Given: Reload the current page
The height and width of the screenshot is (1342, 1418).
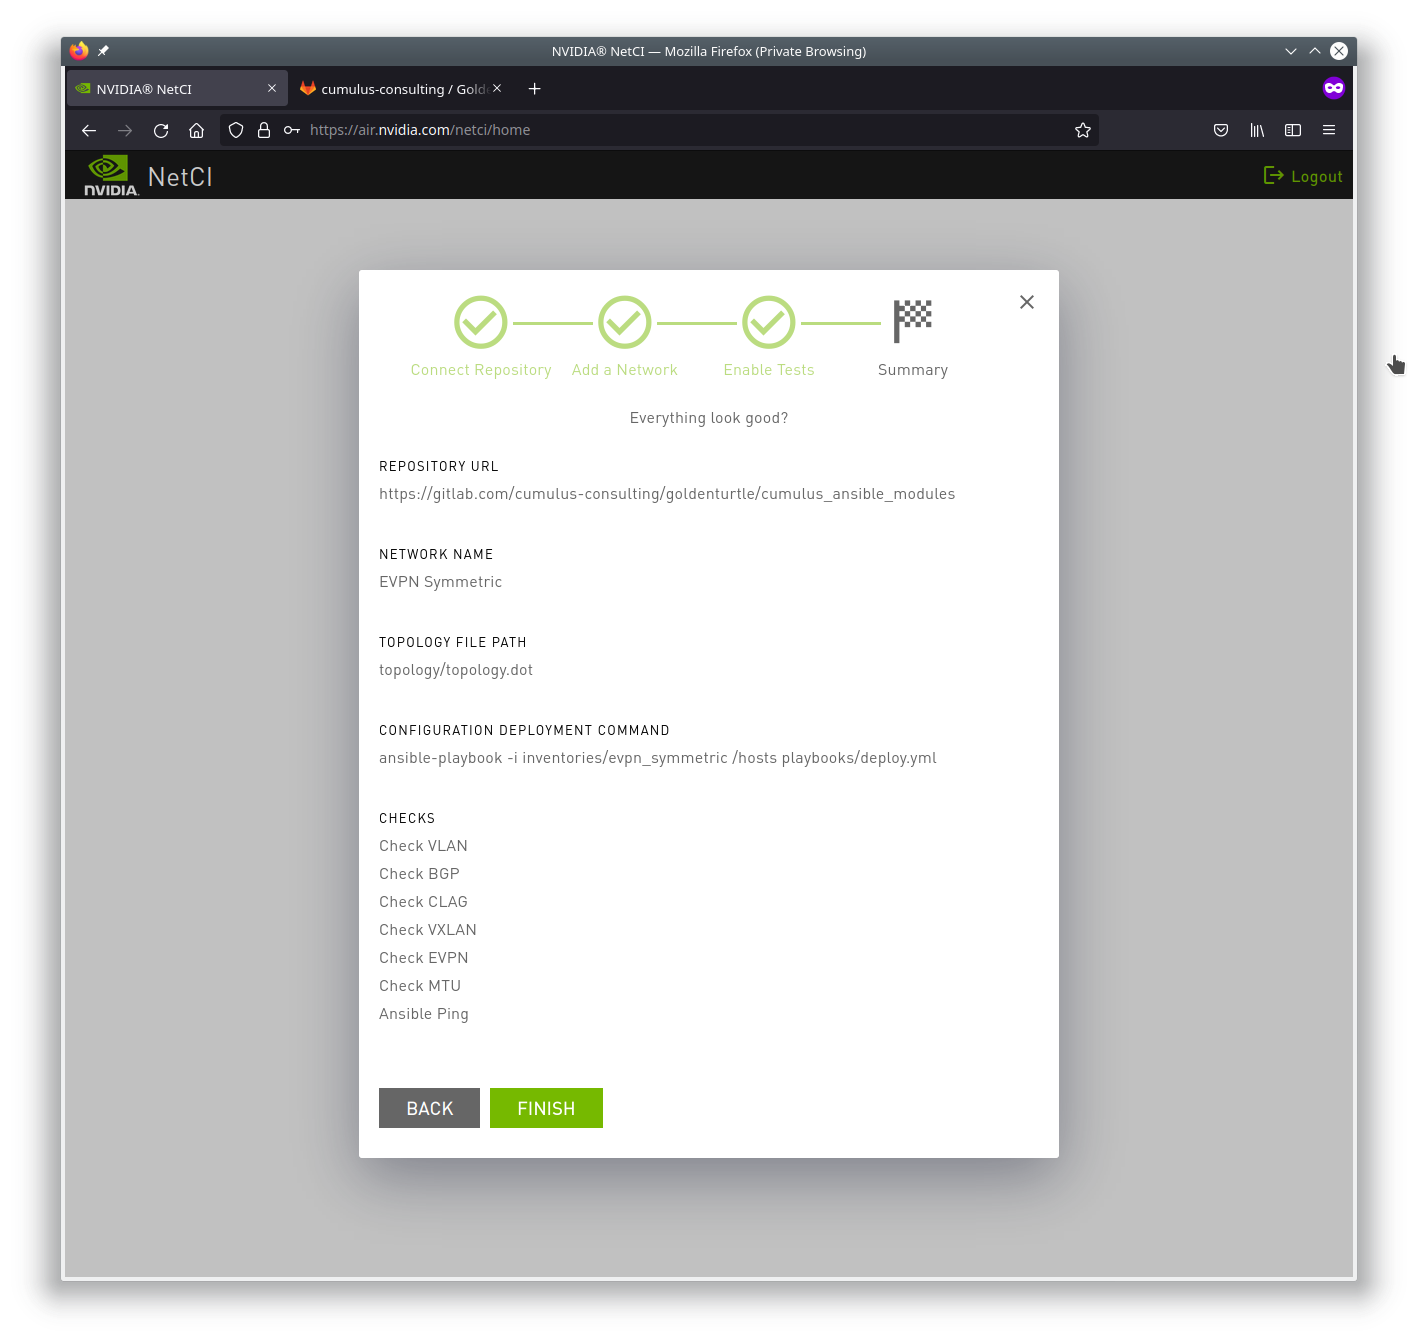Looking at the screenshot, I should click(161, 130).
